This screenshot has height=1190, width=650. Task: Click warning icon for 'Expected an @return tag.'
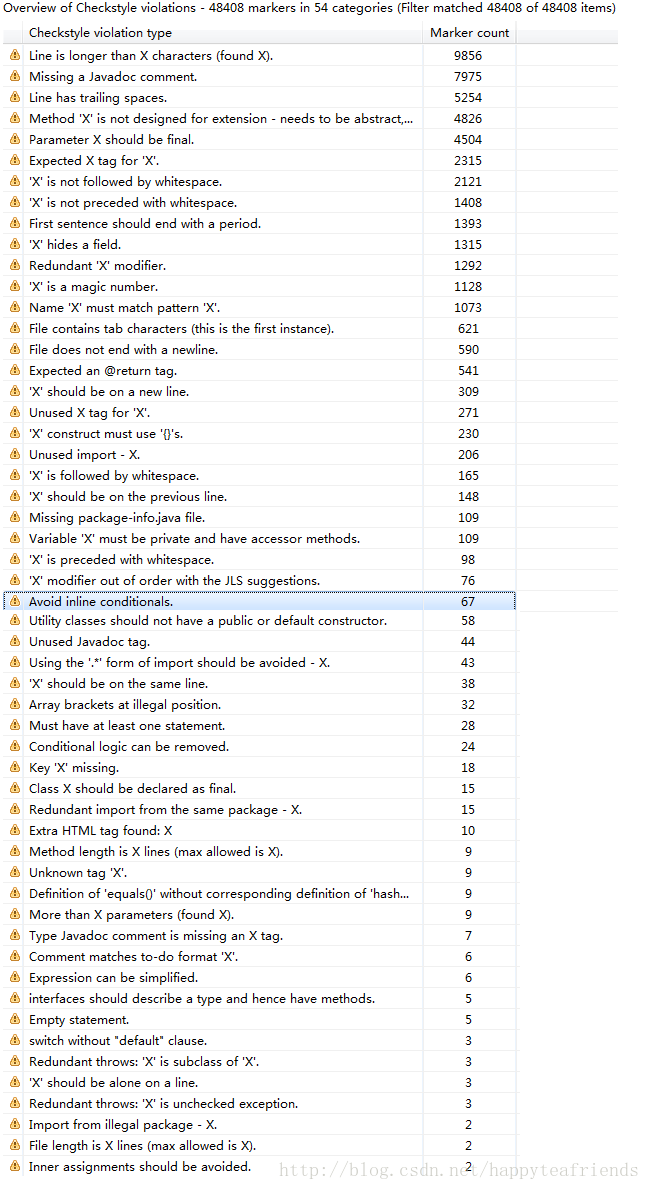(15, 370)
